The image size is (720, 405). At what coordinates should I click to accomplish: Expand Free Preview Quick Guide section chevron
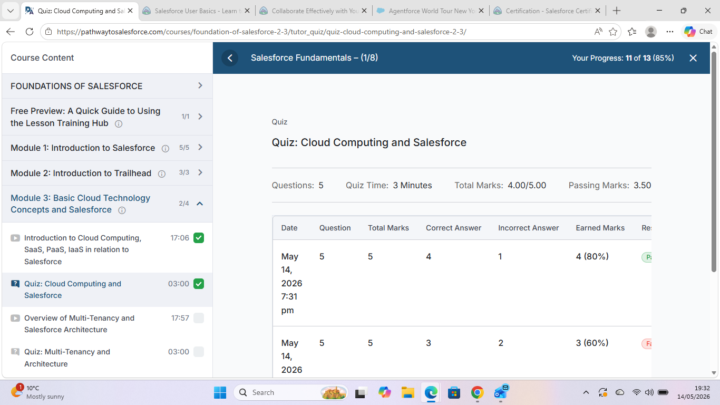200,117
